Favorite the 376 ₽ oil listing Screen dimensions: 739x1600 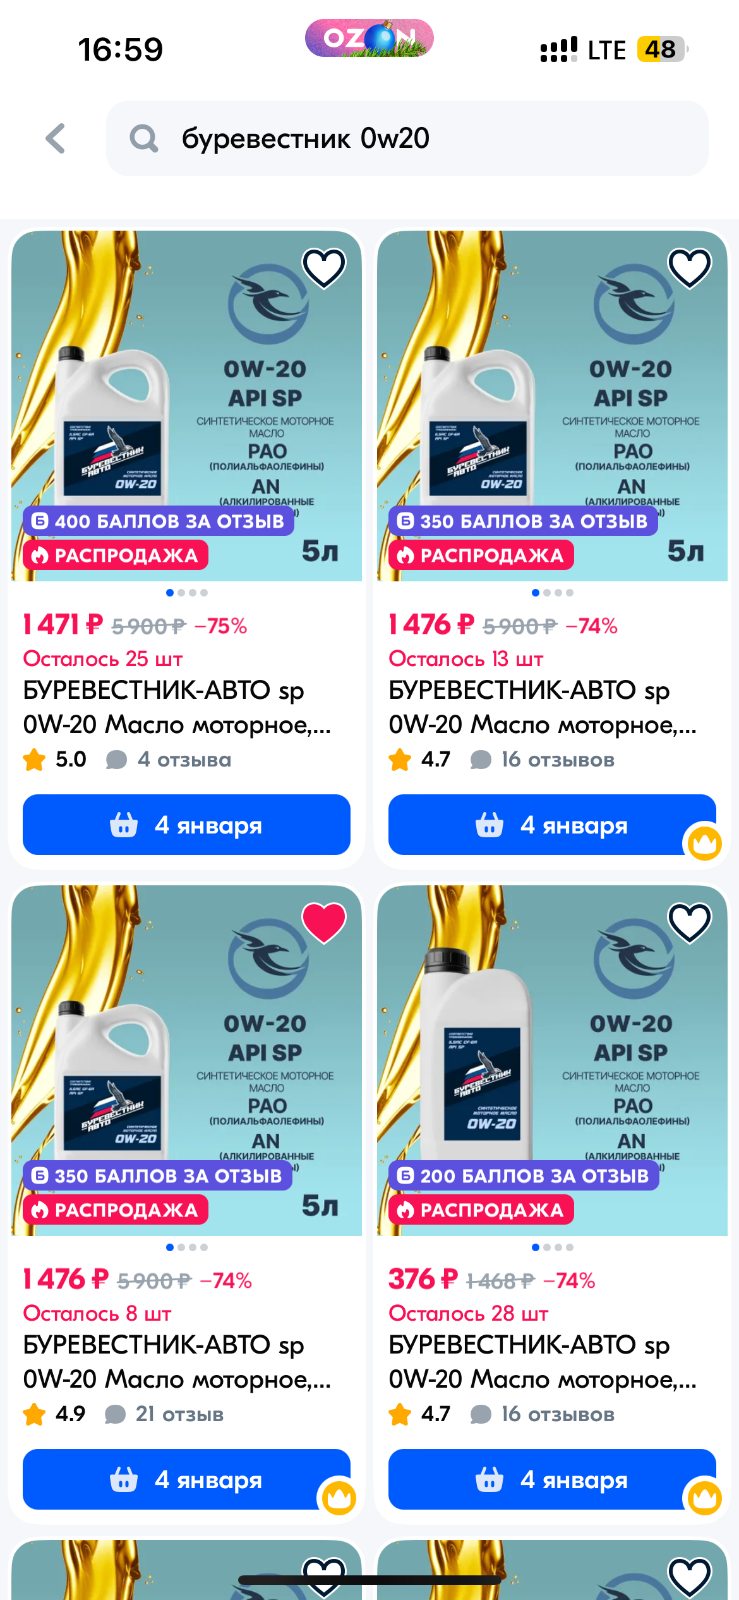pyautogui.click(x=690, y=922)
